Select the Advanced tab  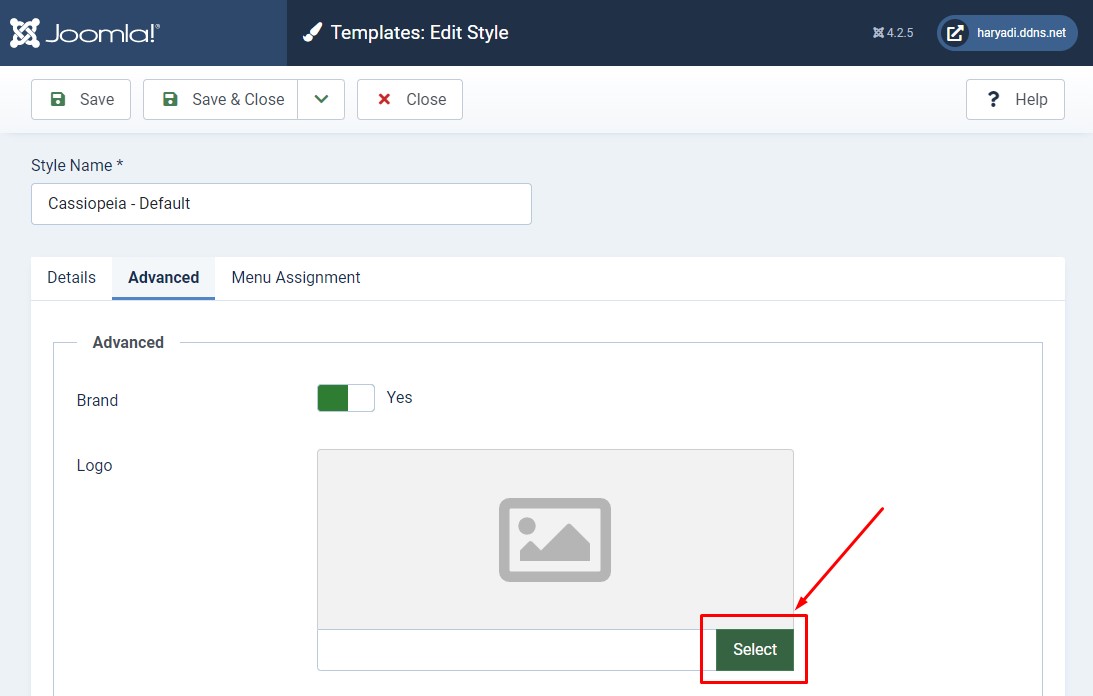[164, 277]
